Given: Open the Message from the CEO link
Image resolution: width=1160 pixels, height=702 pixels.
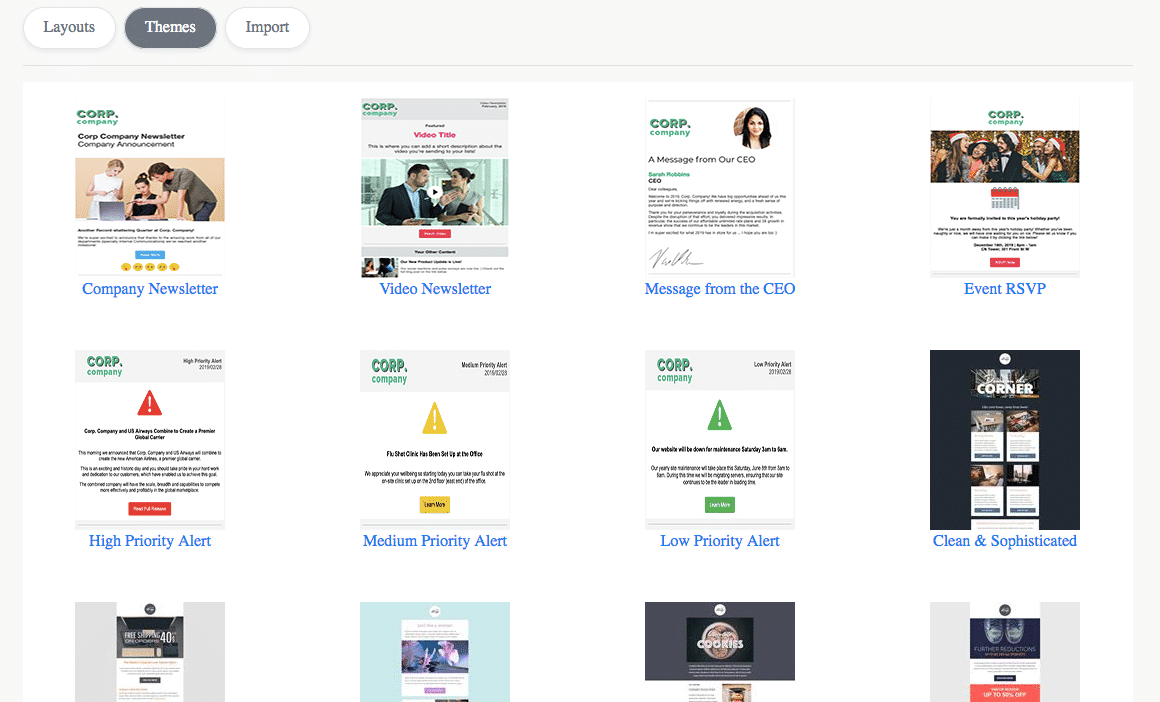Looking at the screenshot, I should (719, 288).
